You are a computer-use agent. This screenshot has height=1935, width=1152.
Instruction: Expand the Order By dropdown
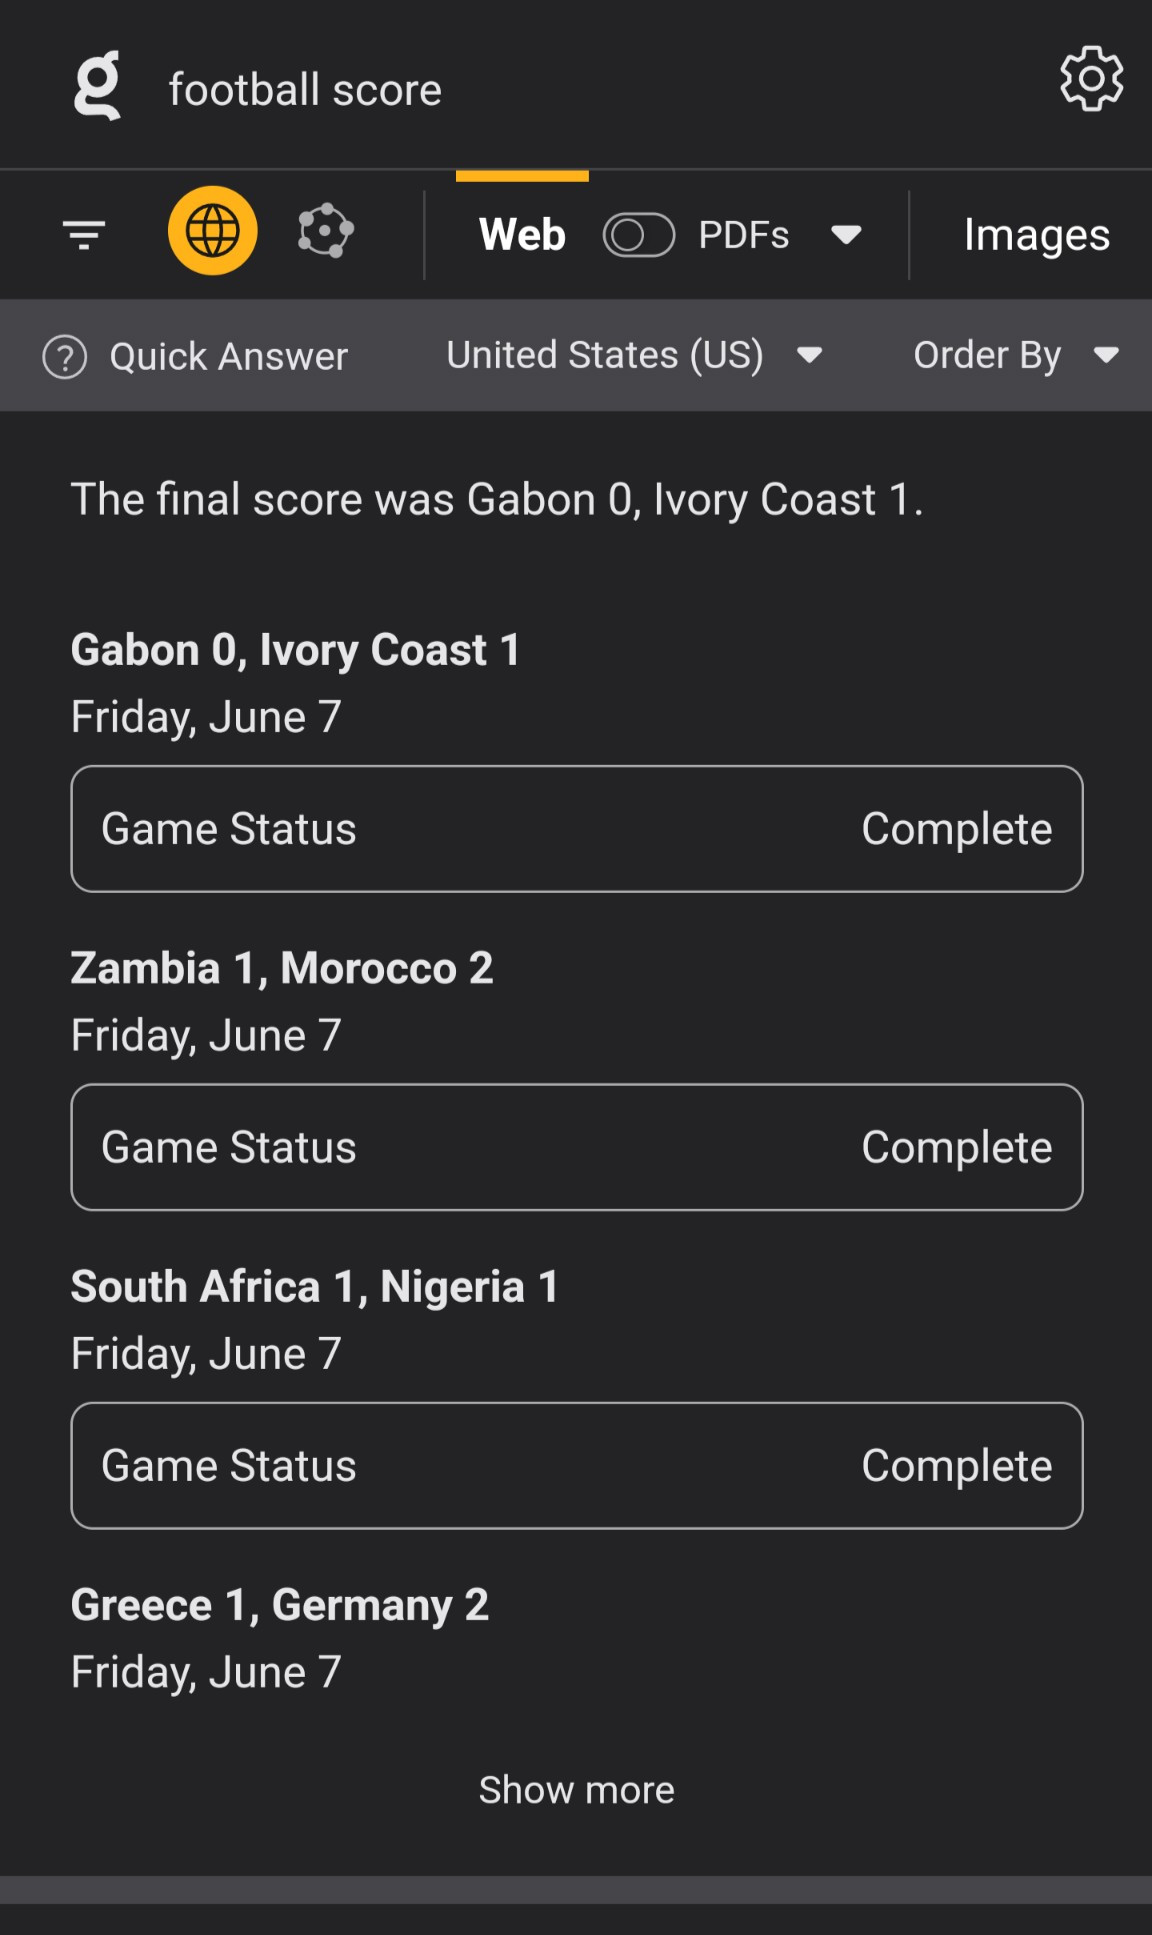1015,355
